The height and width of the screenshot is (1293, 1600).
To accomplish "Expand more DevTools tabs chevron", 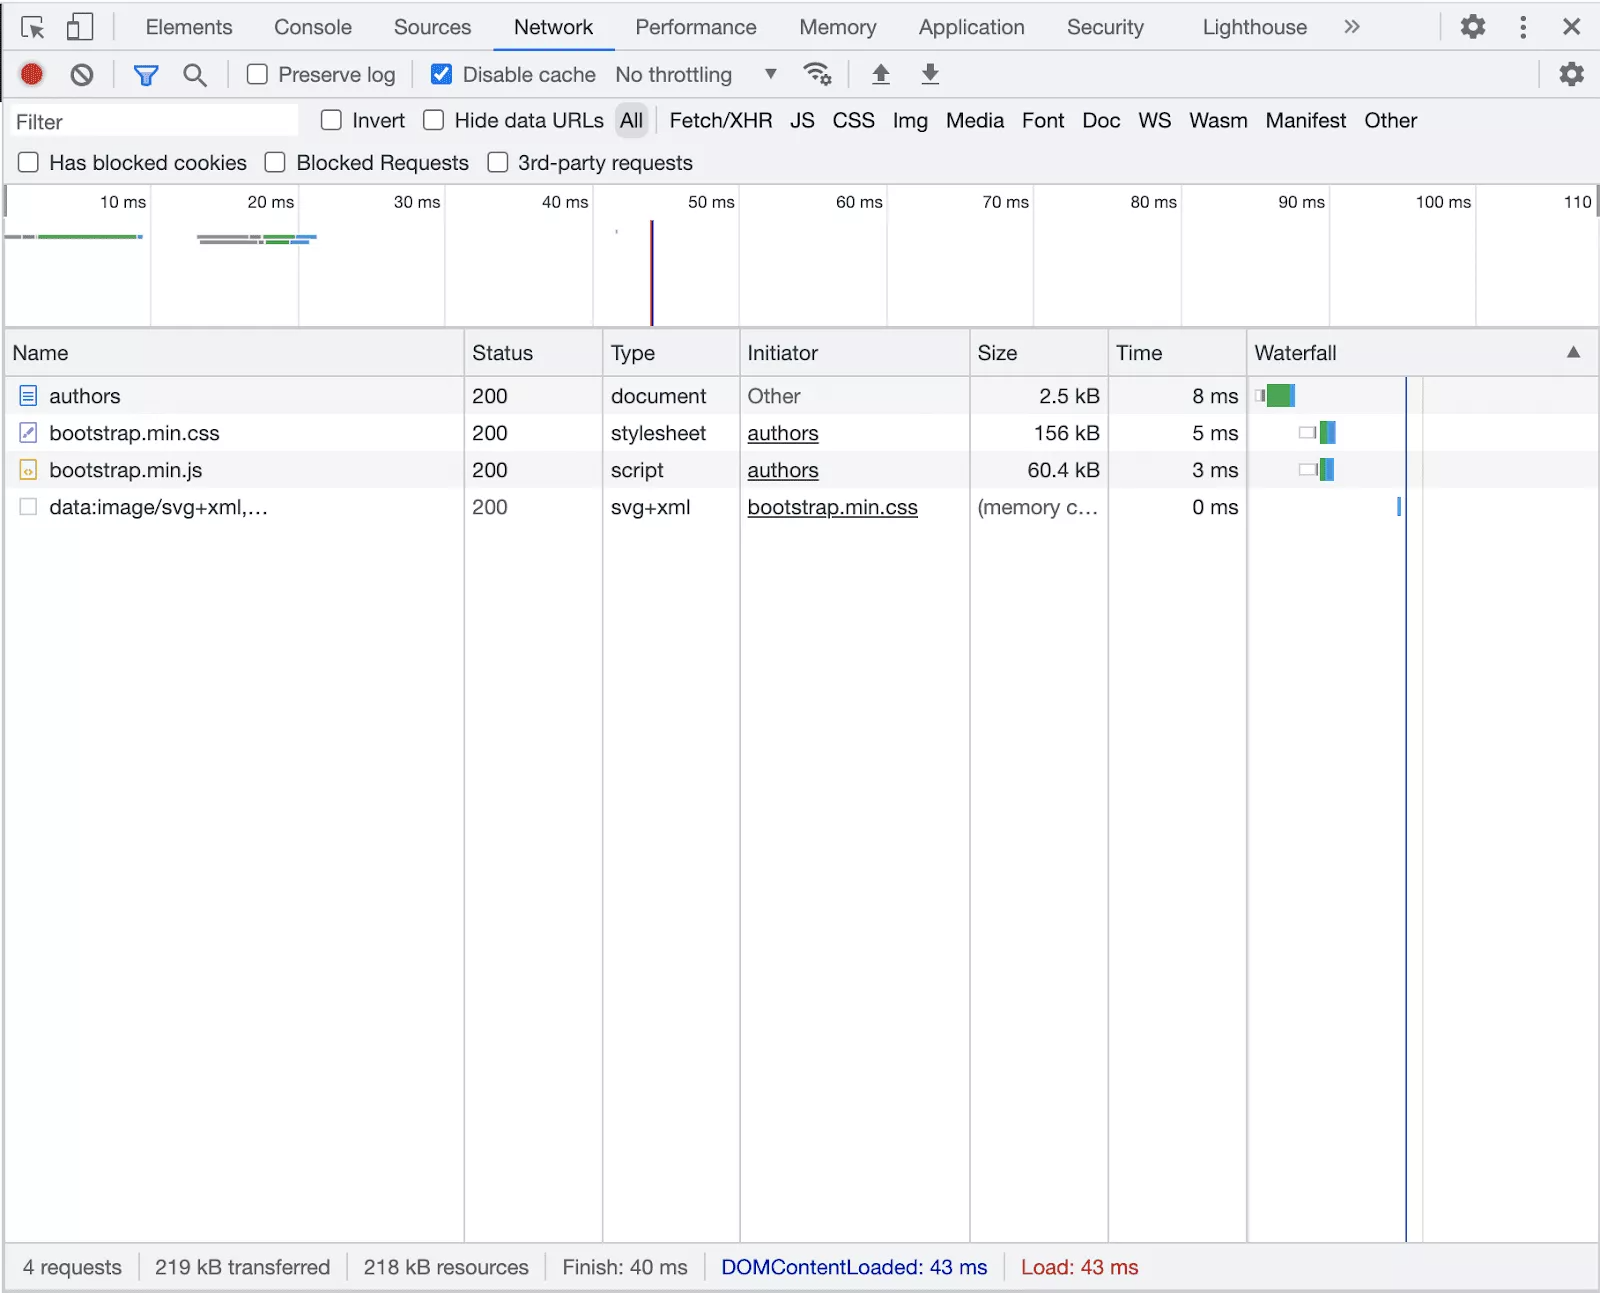I will click(x=1352, y=27).
